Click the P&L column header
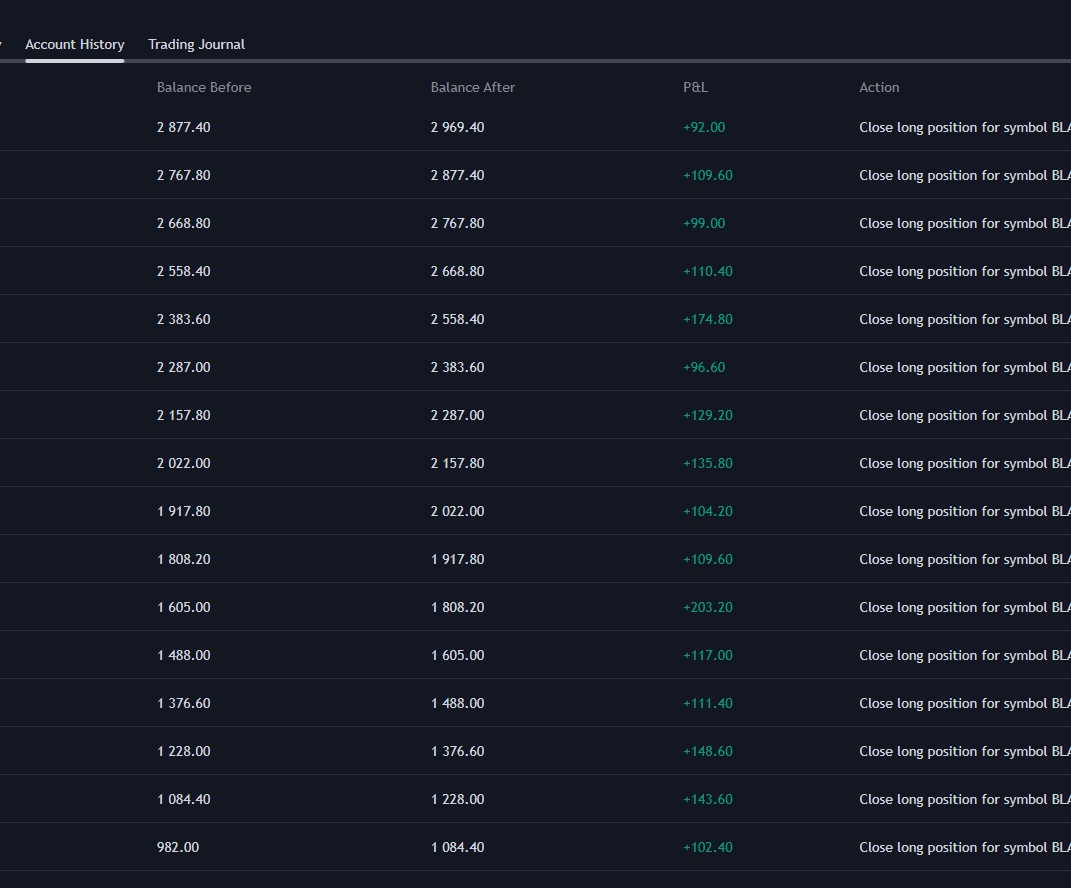 695,87
